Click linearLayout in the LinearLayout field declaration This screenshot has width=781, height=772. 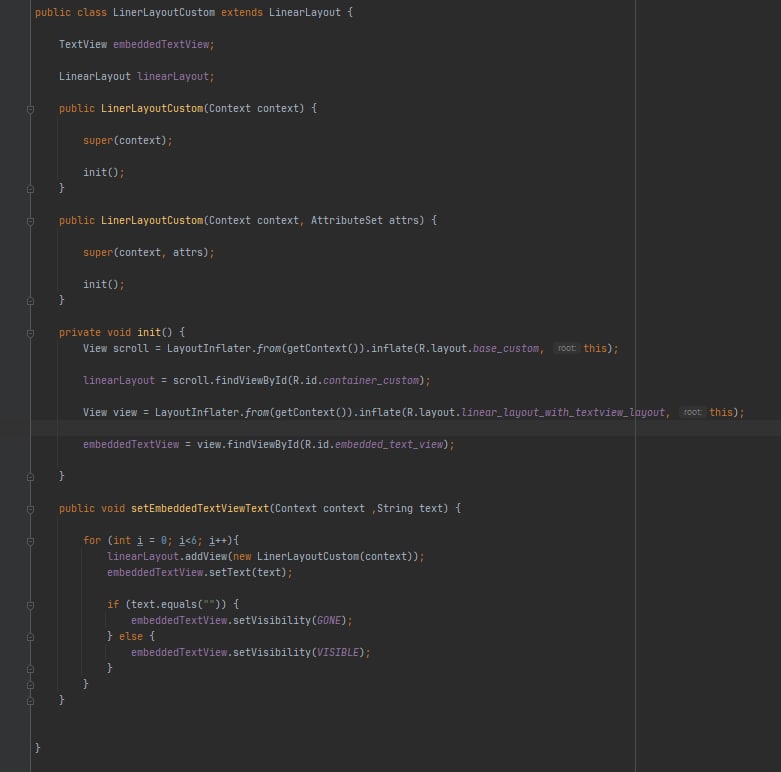[173, 76]
